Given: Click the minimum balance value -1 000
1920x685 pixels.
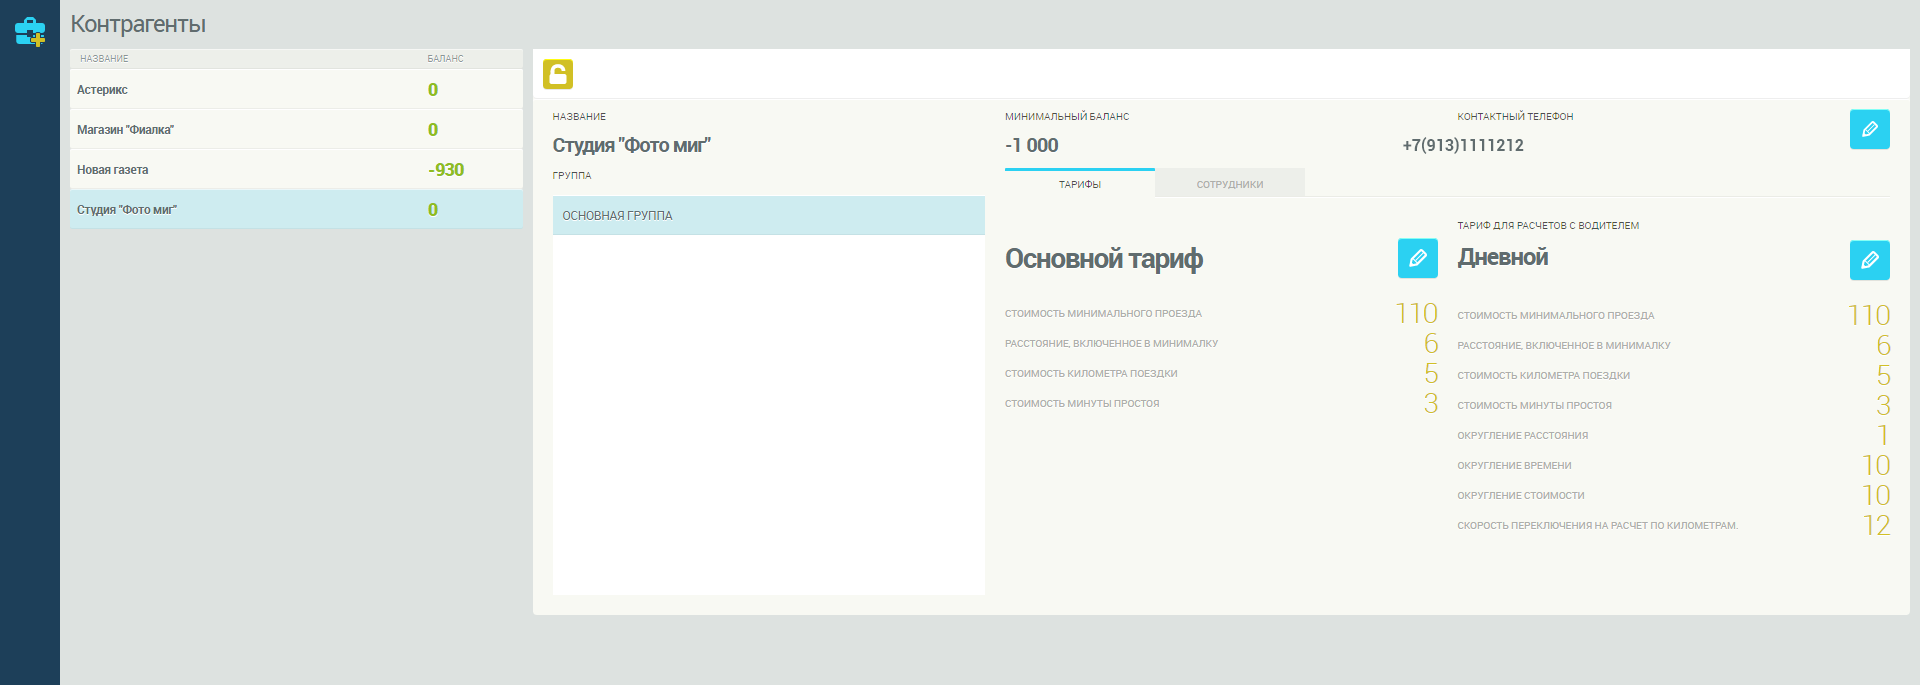Looking at the screenshot, I should click(1032, 146).
